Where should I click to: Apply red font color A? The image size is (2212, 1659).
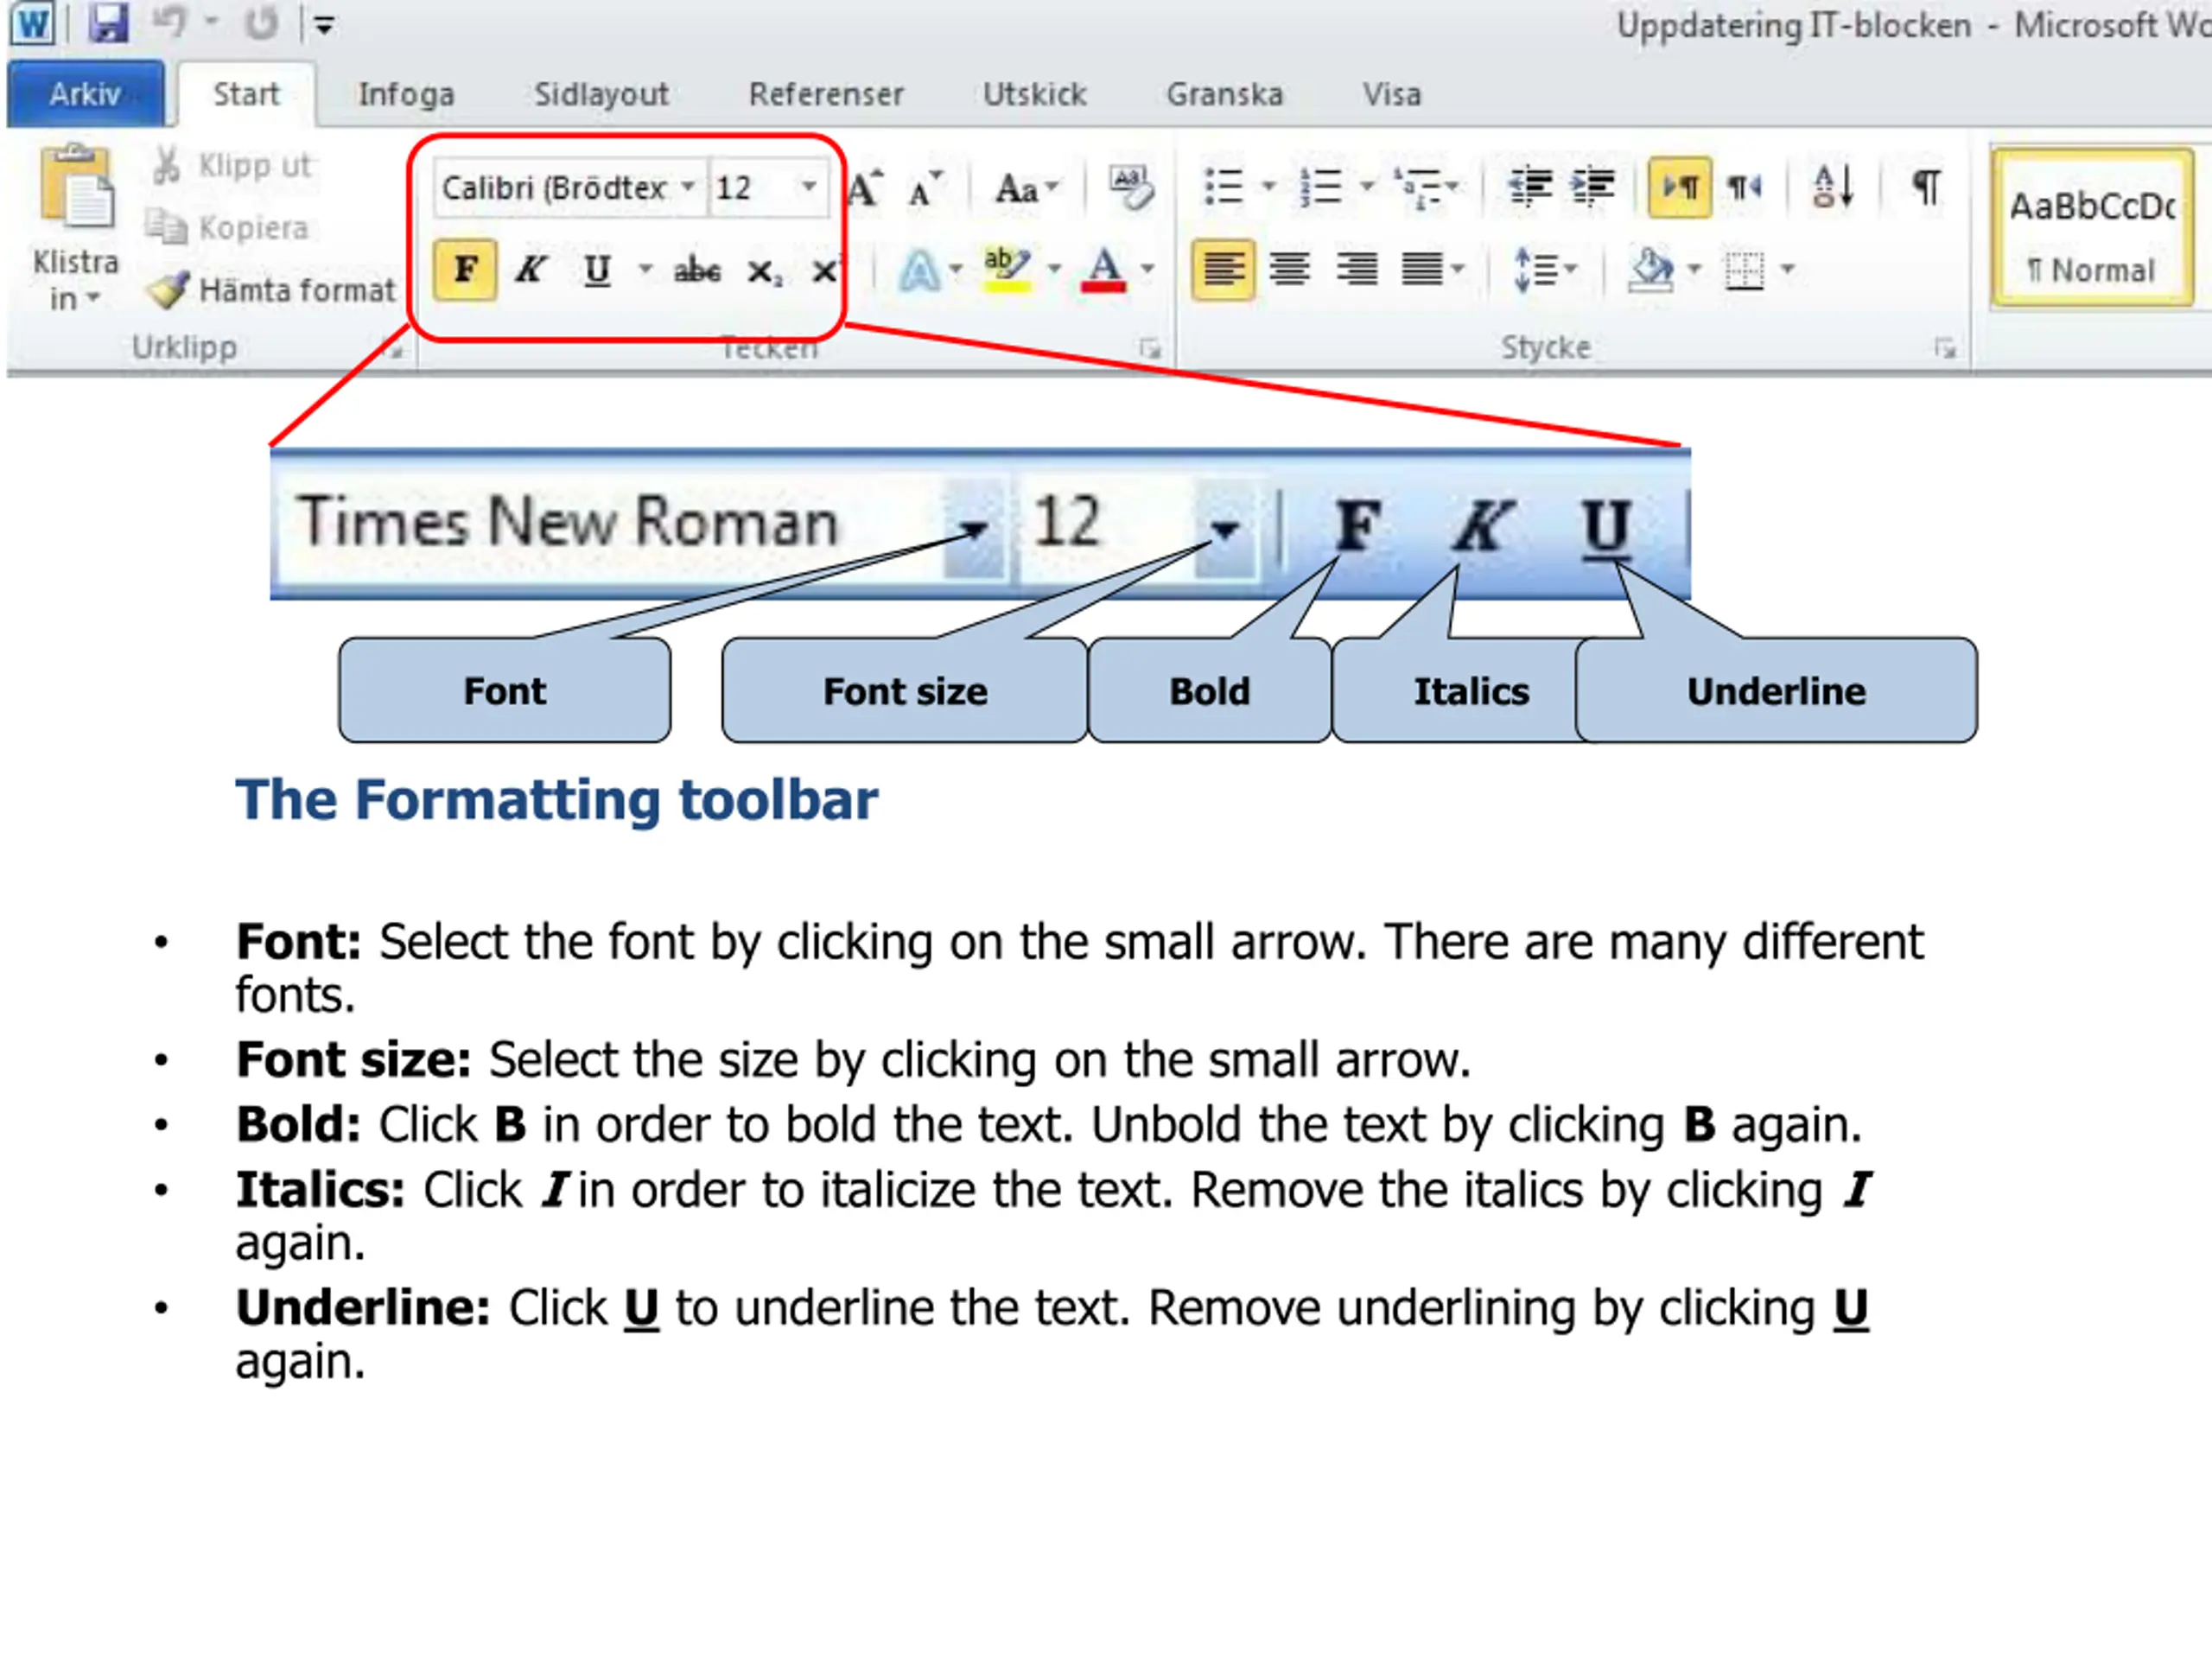tap(1103, 270)
